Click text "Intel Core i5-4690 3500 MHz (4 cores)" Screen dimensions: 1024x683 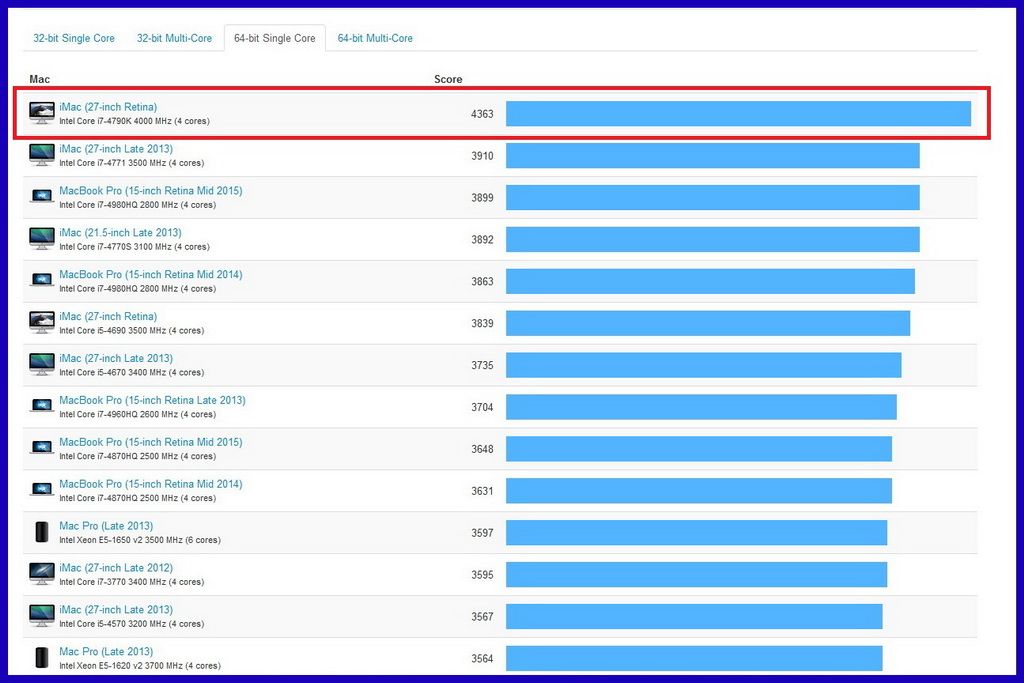(131, 330)
